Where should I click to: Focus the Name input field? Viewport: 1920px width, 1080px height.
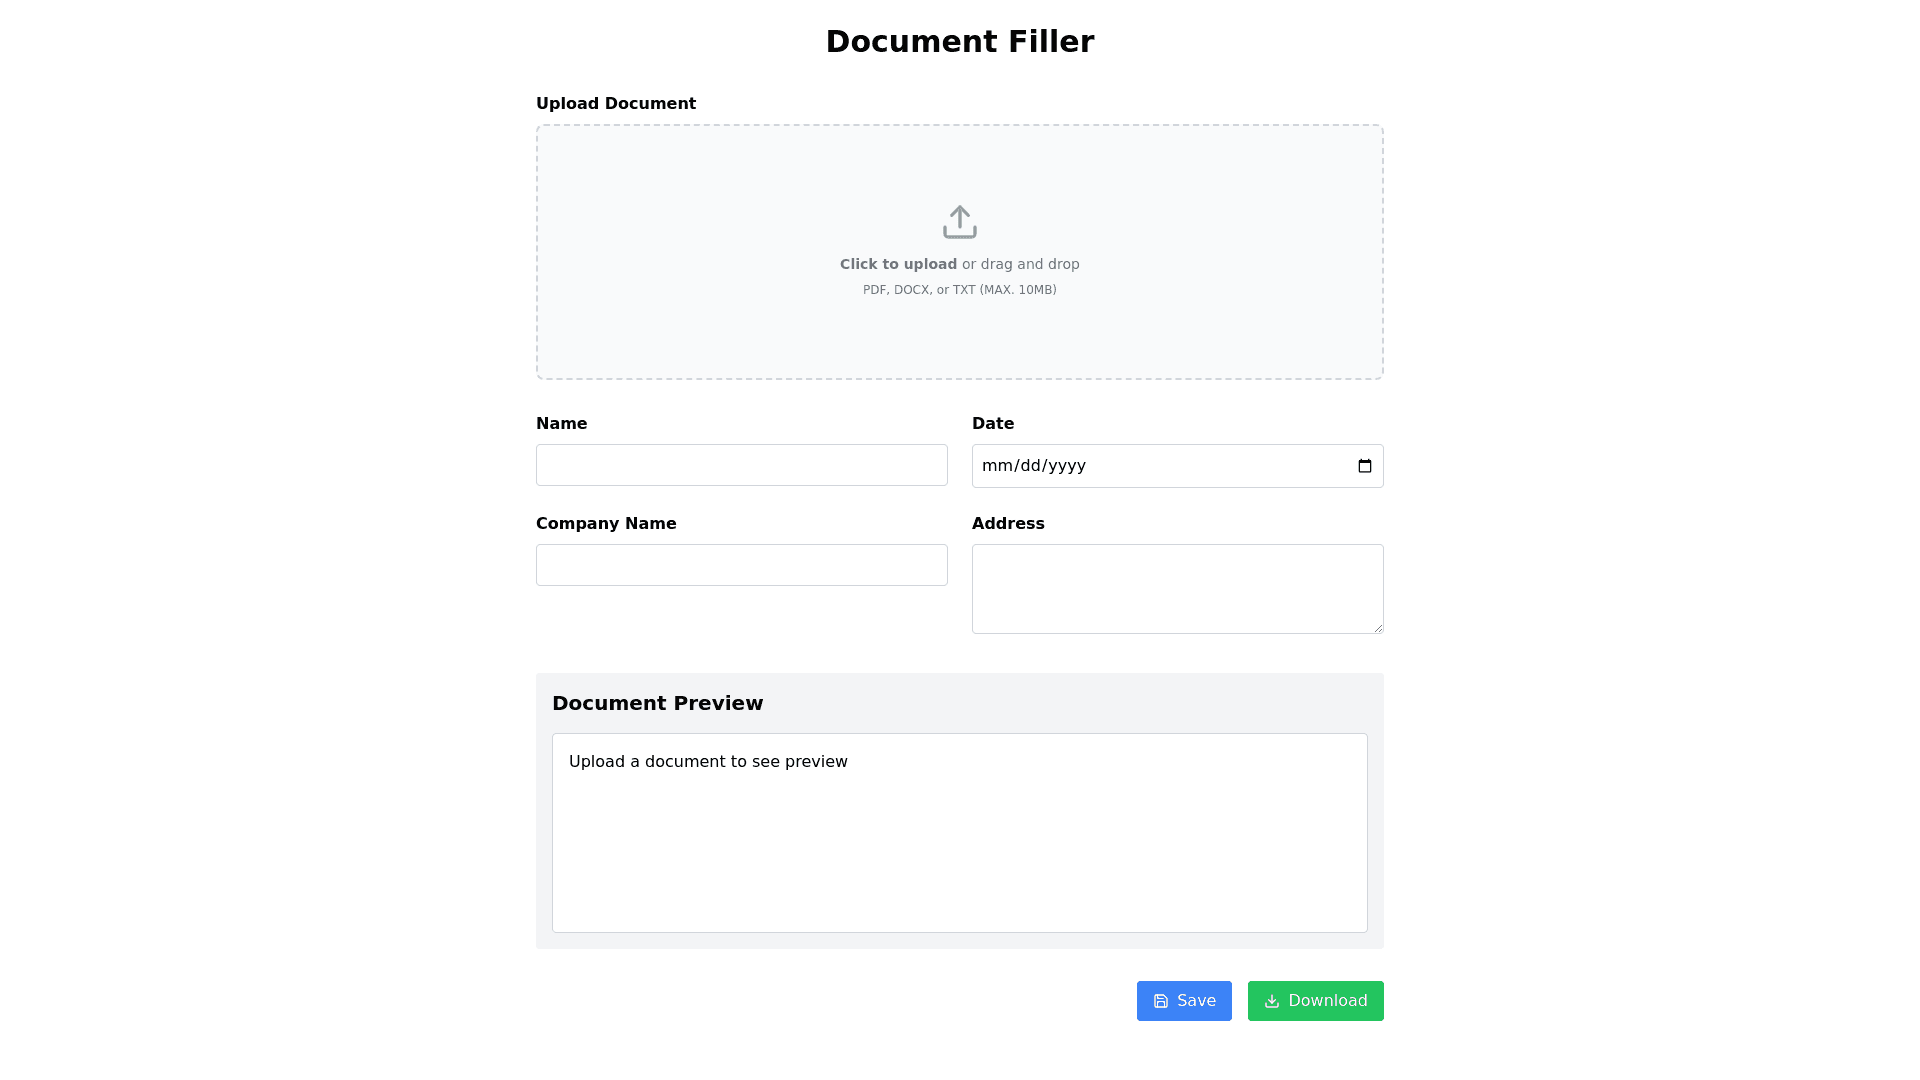741,465
